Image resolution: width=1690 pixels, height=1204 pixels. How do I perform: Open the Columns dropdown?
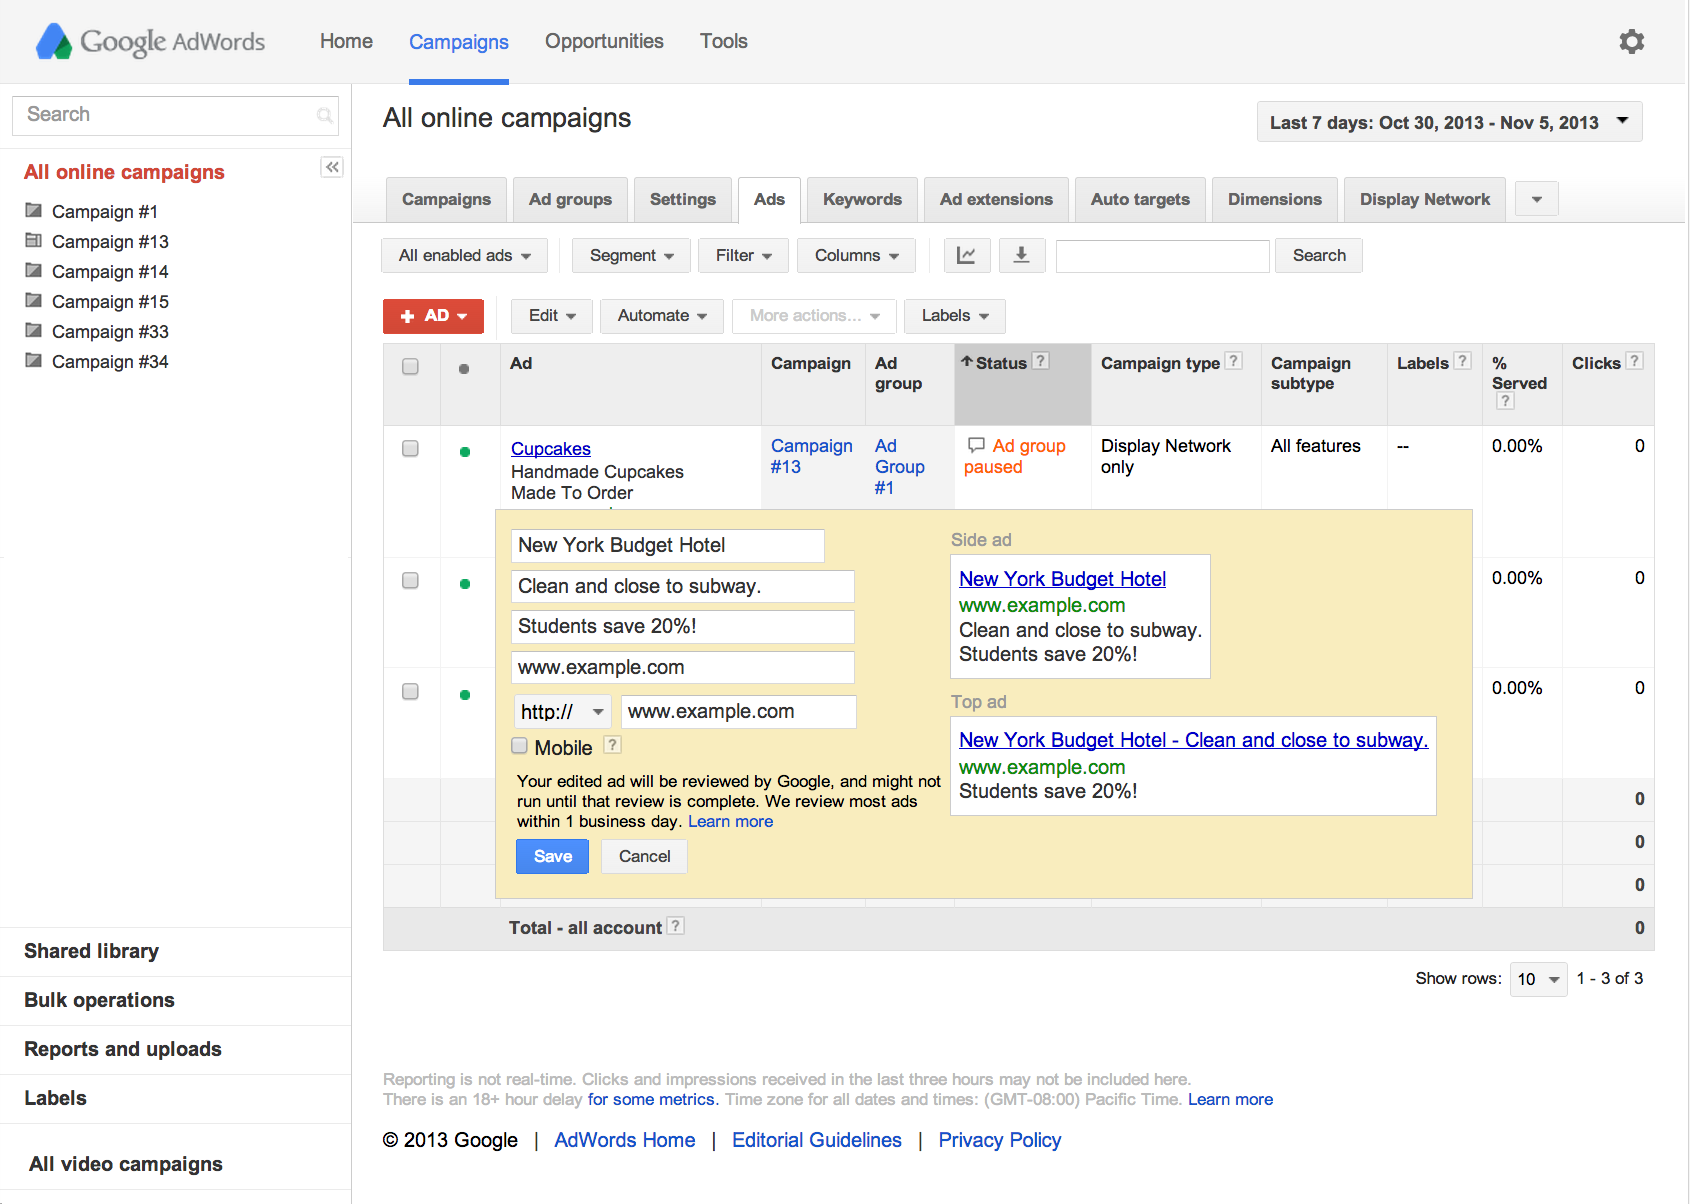coord(856,255)
